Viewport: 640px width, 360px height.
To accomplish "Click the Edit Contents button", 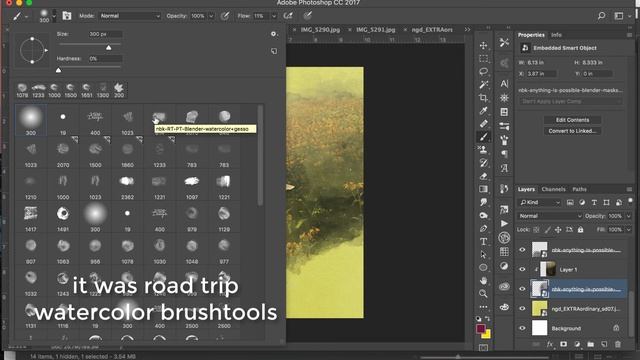I will tap(572, 120).
